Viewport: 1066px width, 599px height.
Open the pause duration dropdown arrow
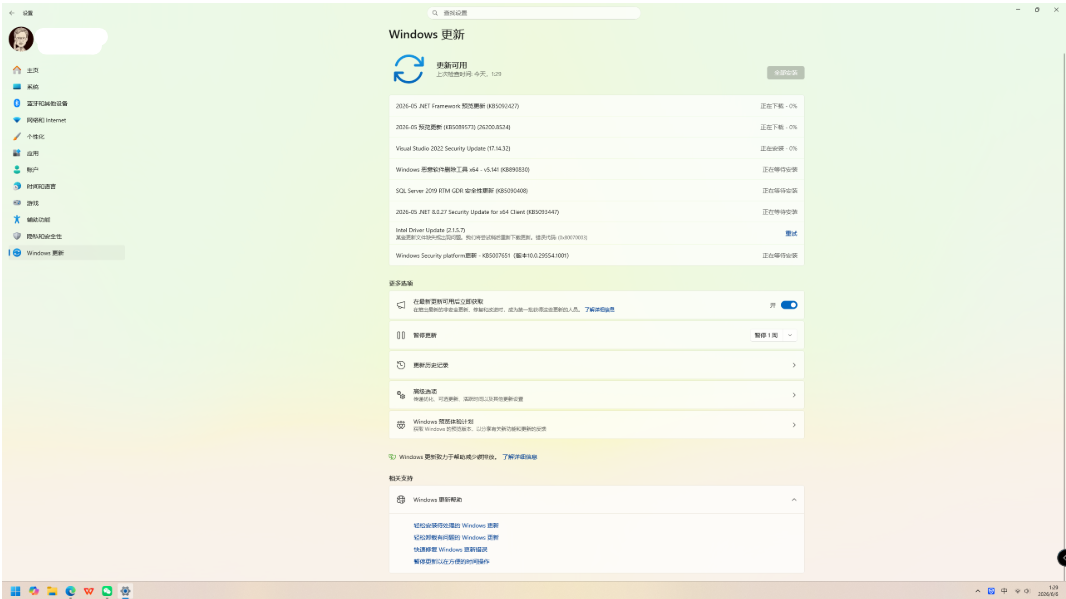pos(790,335)
